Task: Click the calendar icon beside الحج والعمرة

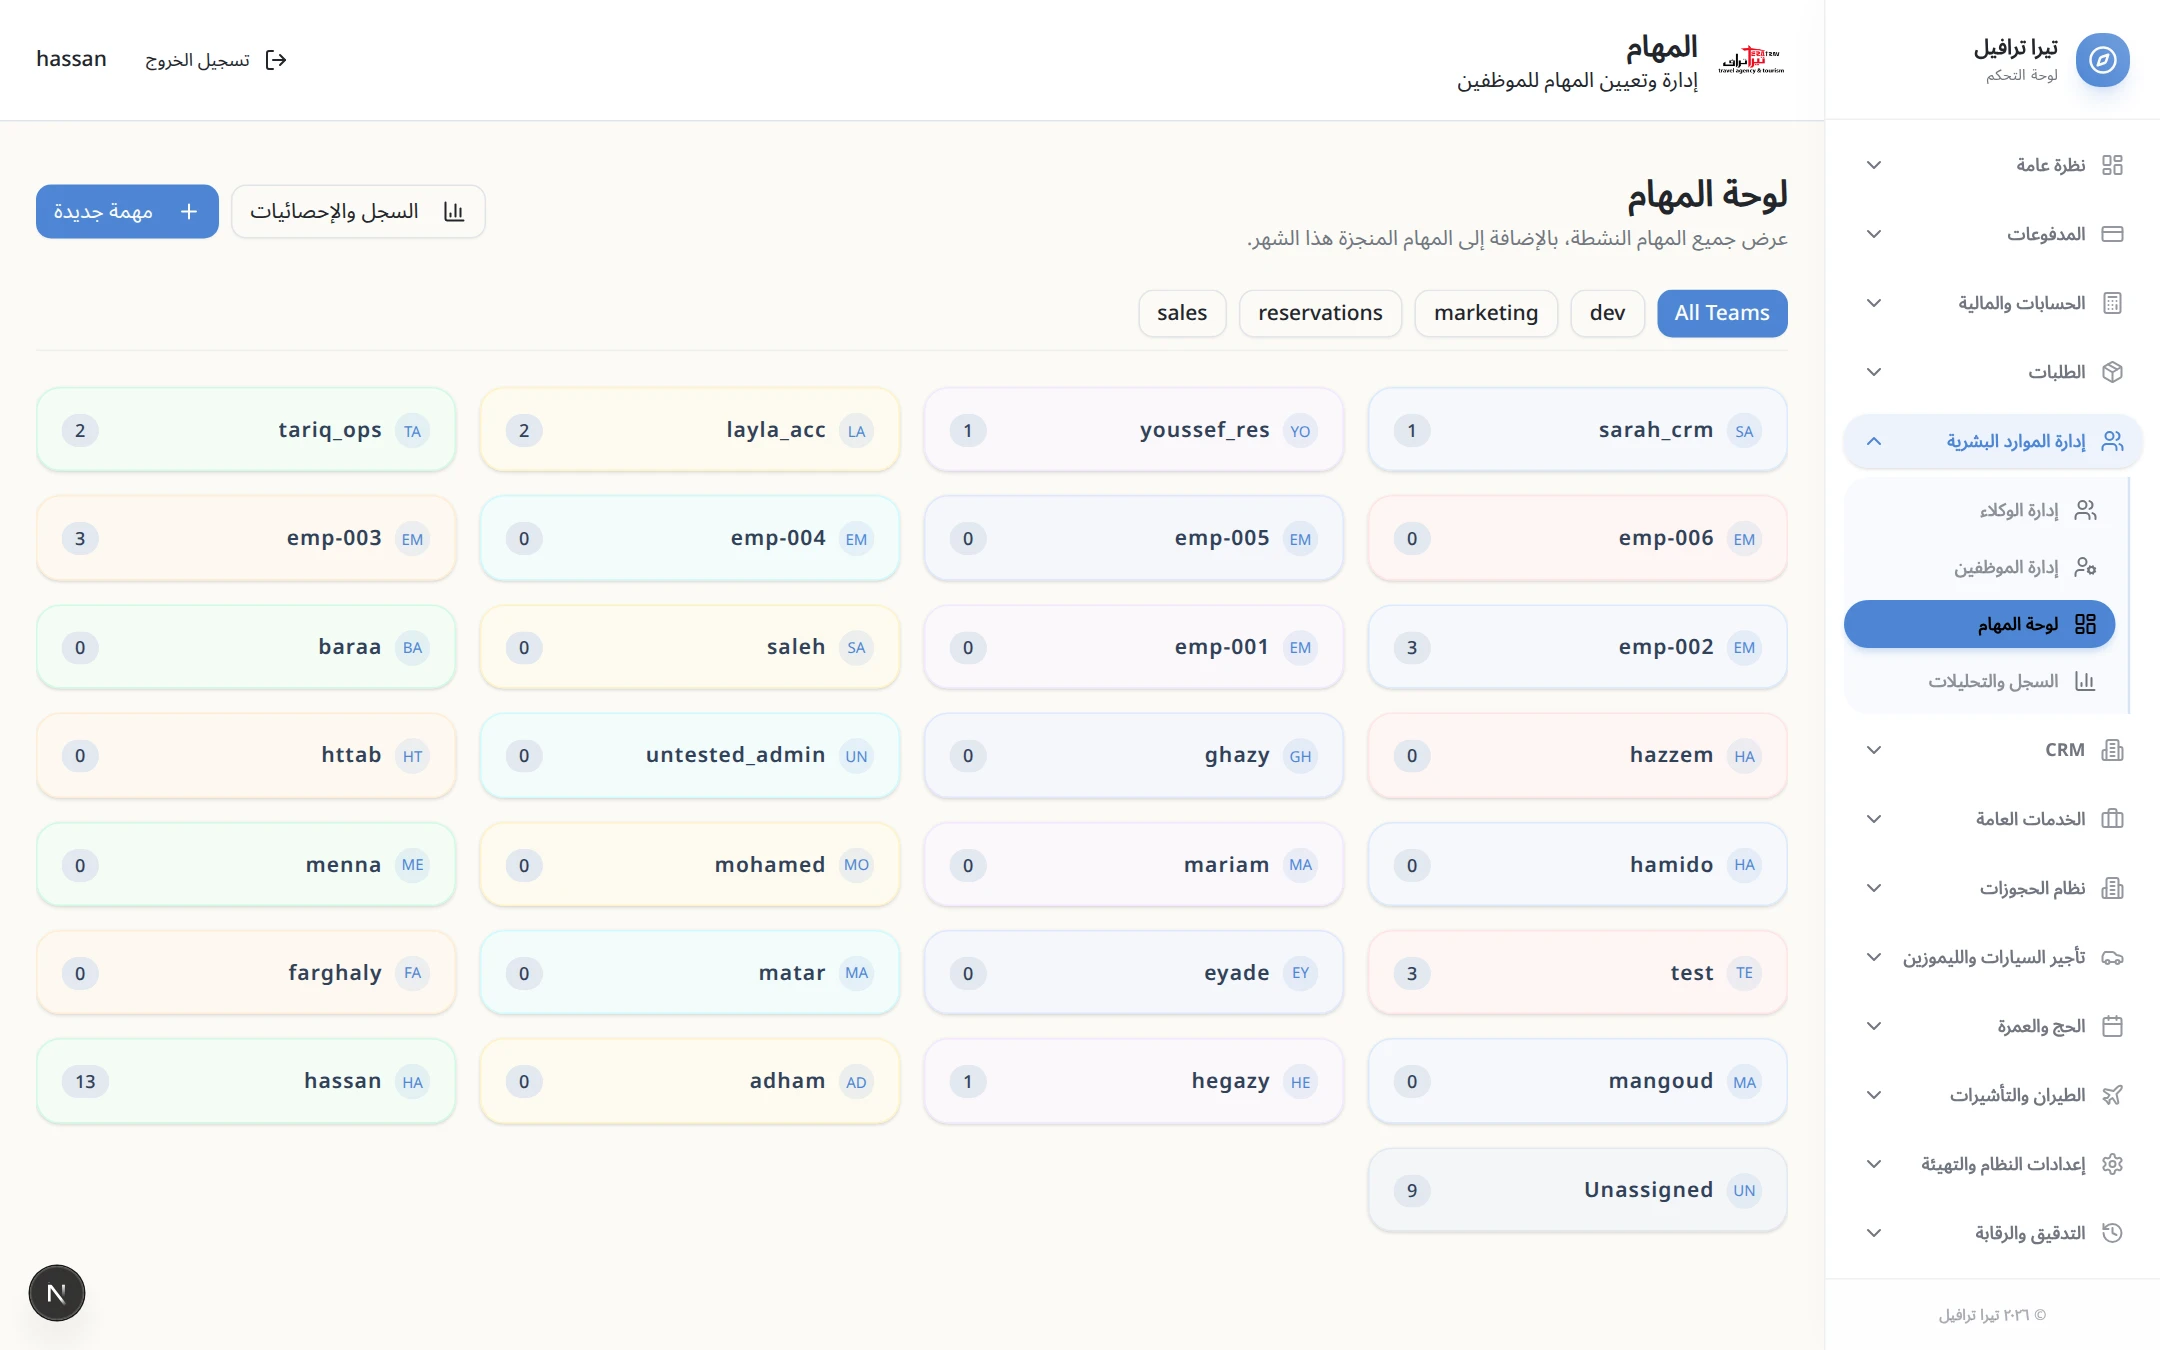Action: pyautogui.click(x=2112, y=1026)
